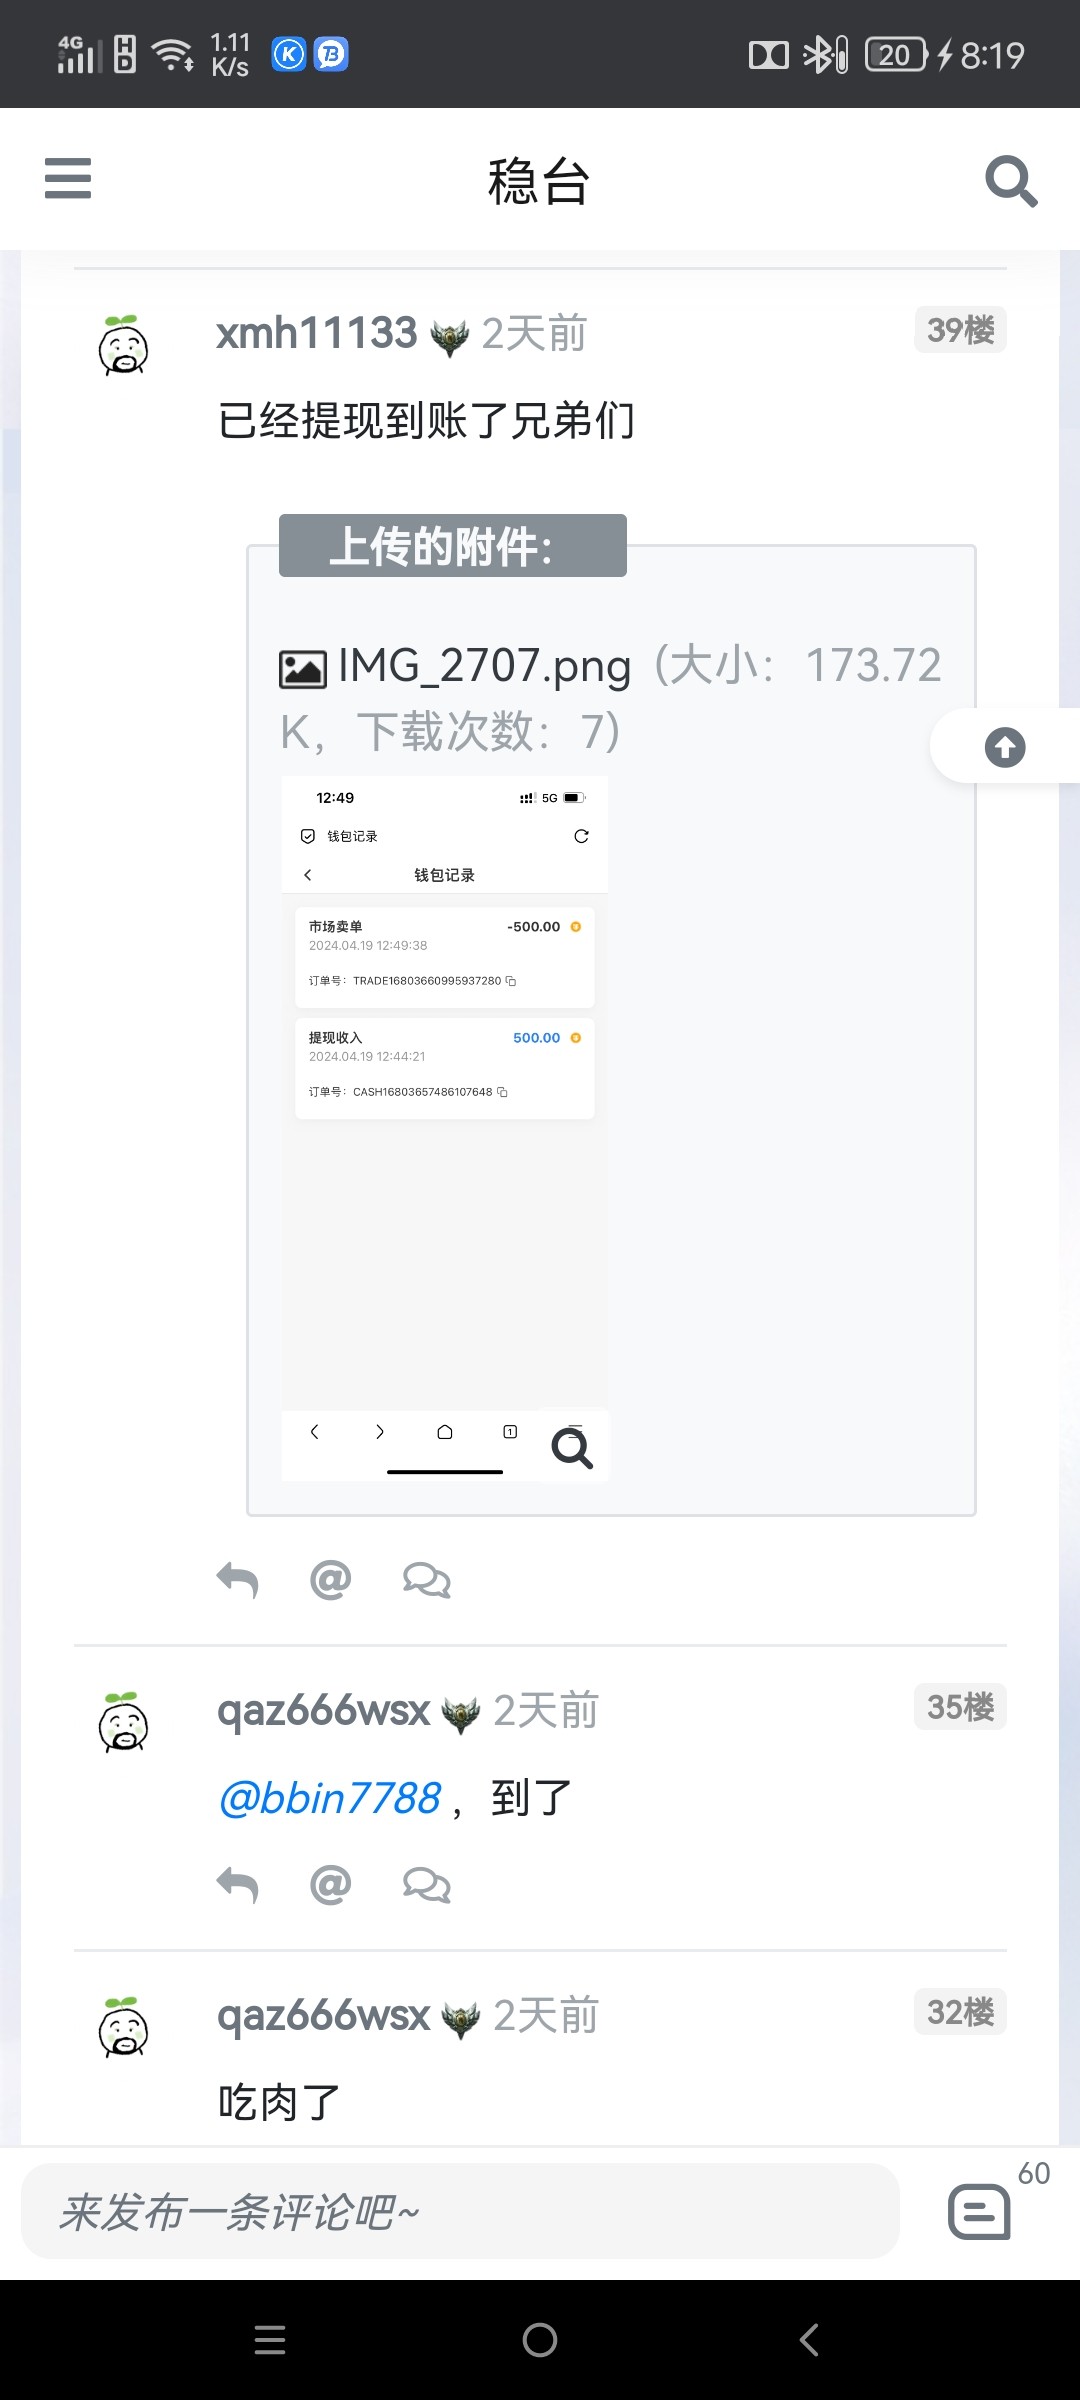The height and width of the screenshot is (2400, 1080).
Task: Tap the wallet record screenshot thumbnail
Action: click(445, 1128)
